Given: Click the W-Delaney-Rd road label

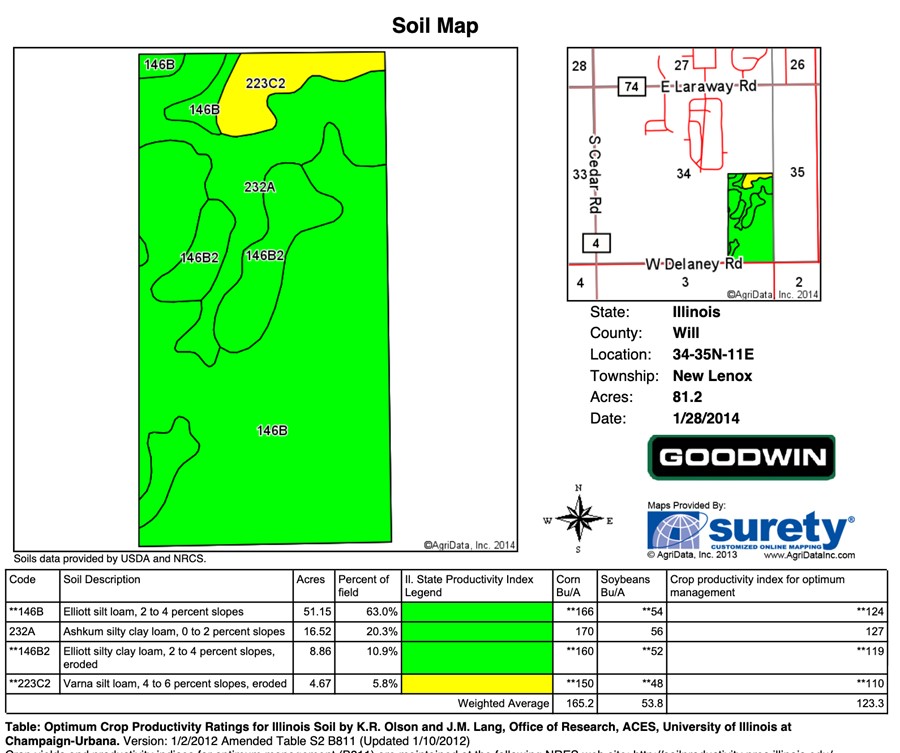Looking at the screenshot, I should click(x=694, y=264).
